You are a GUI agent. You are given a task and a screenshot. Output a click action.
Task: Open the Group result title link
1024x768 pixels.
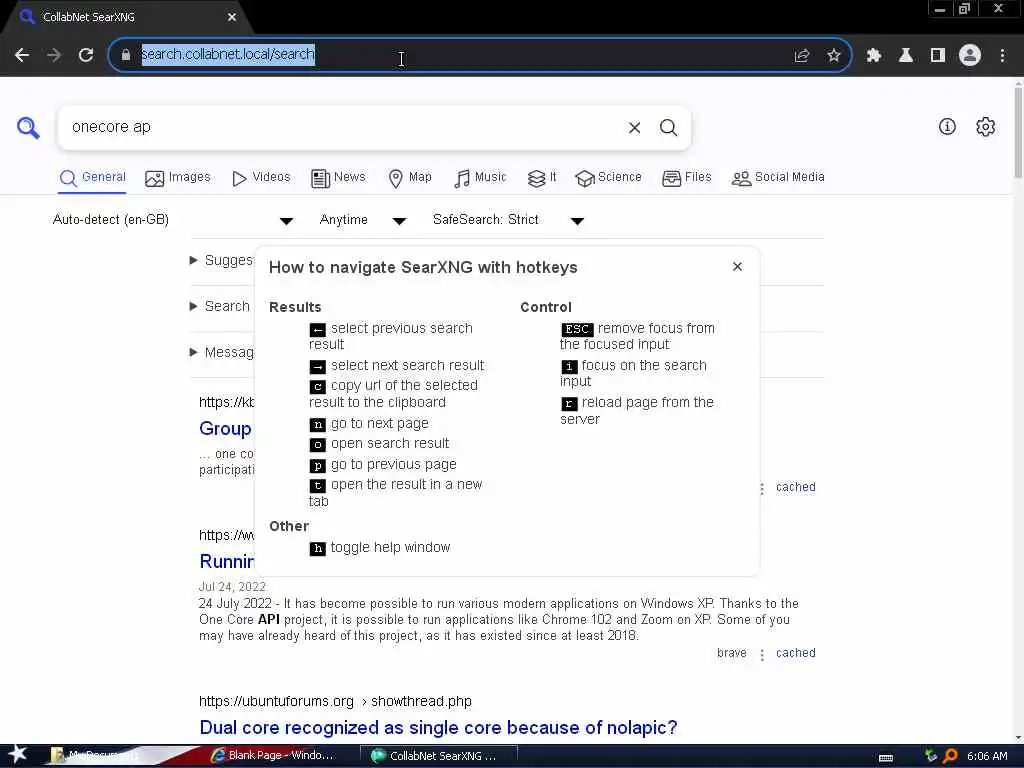tap(225, 428)
